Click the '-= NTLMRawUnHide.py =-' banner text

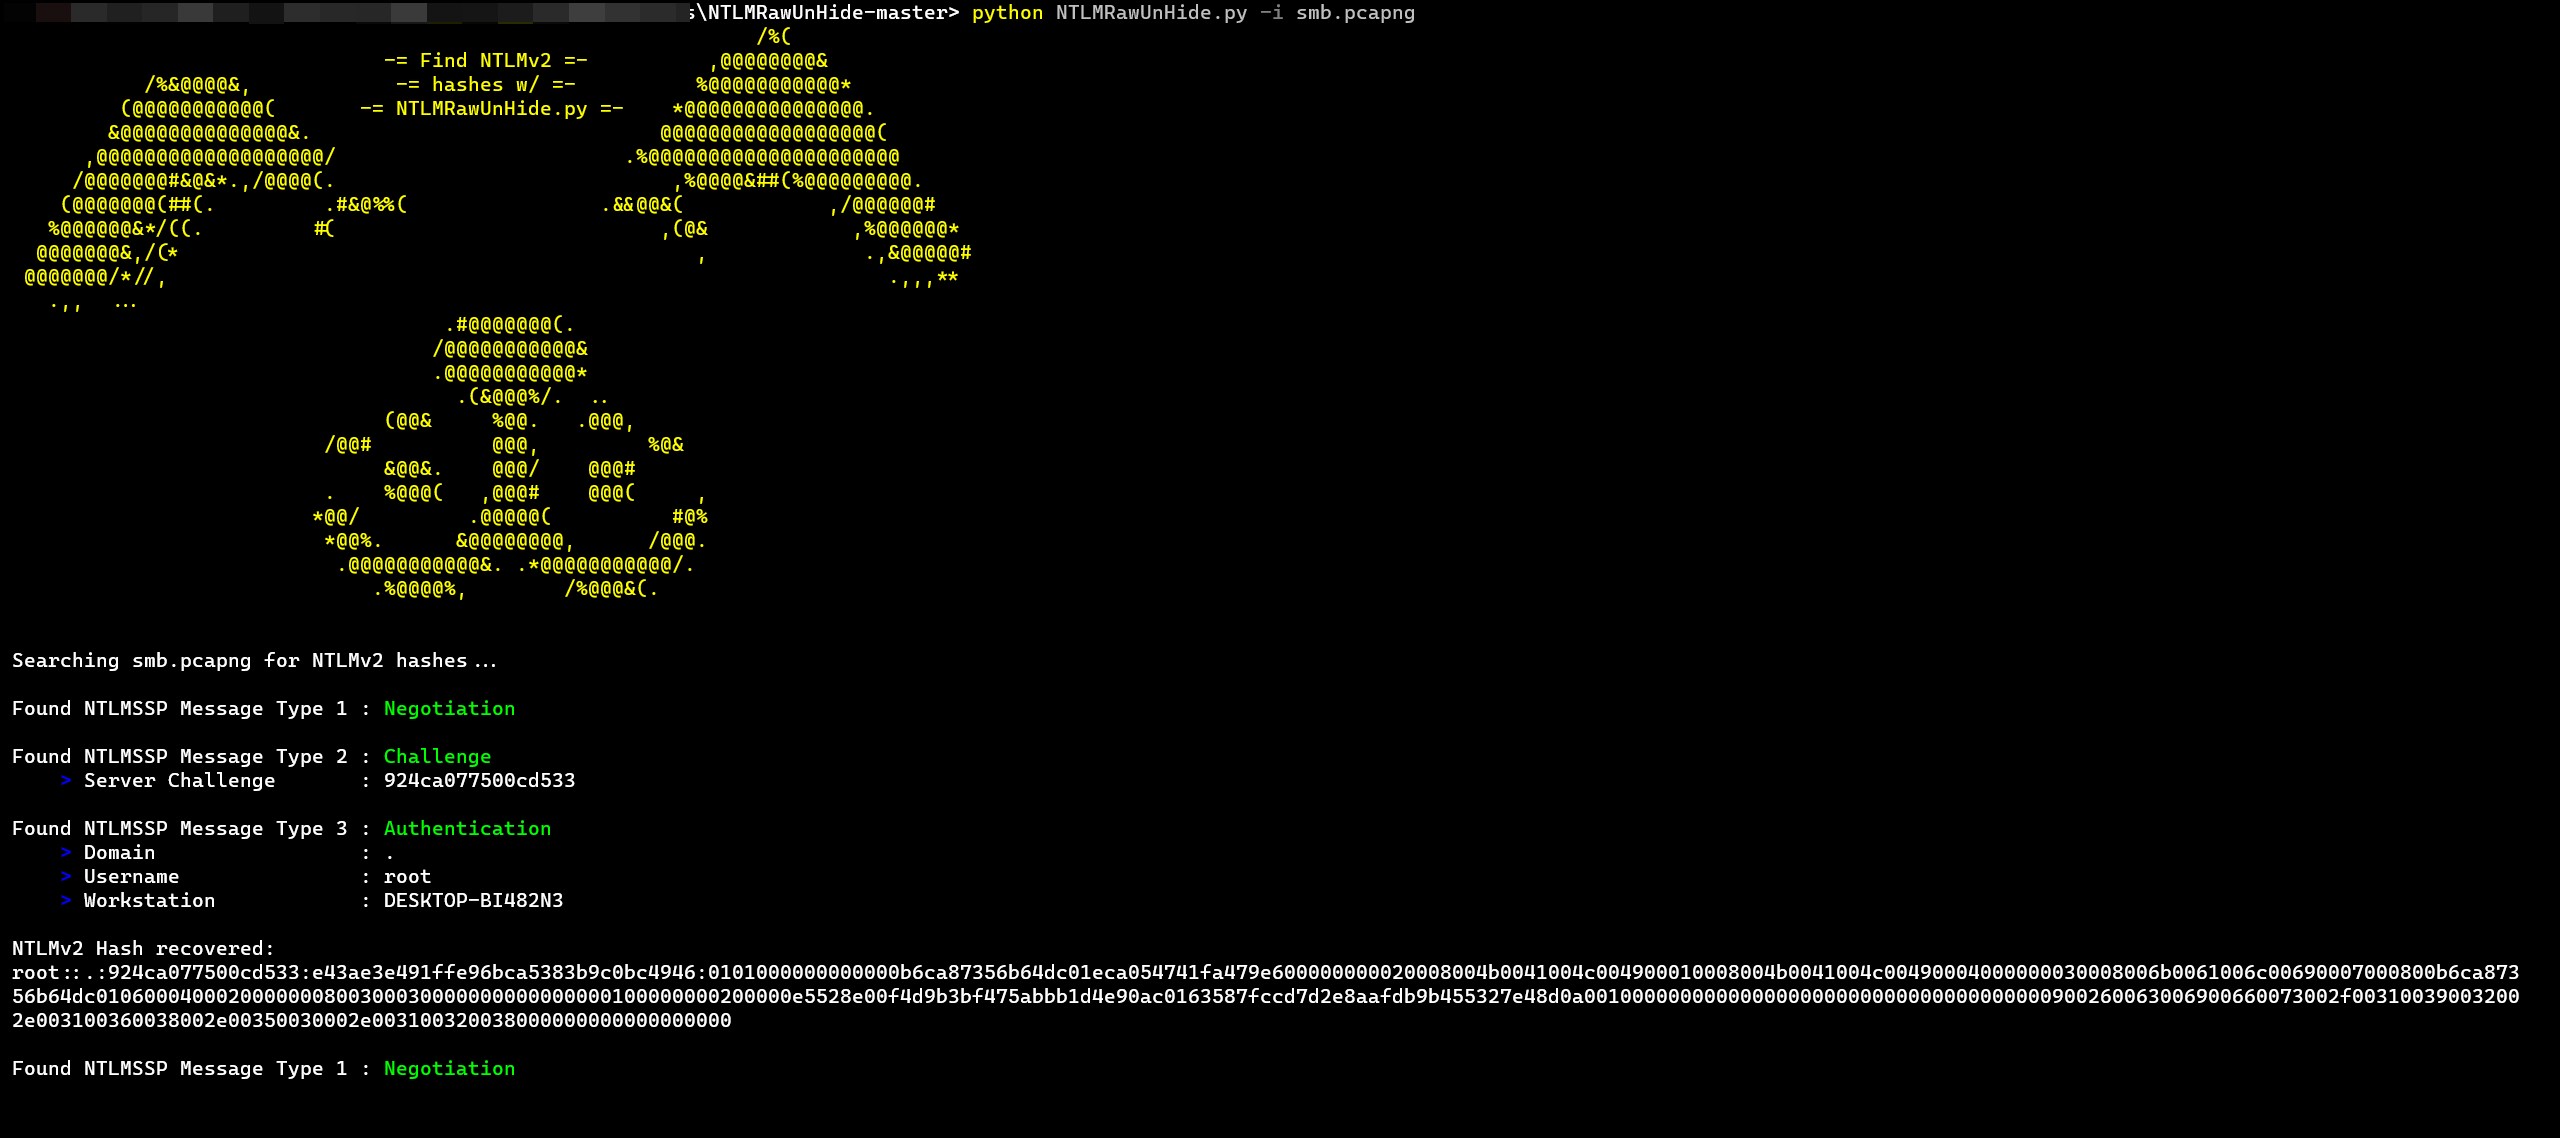[x=491, y=109]
